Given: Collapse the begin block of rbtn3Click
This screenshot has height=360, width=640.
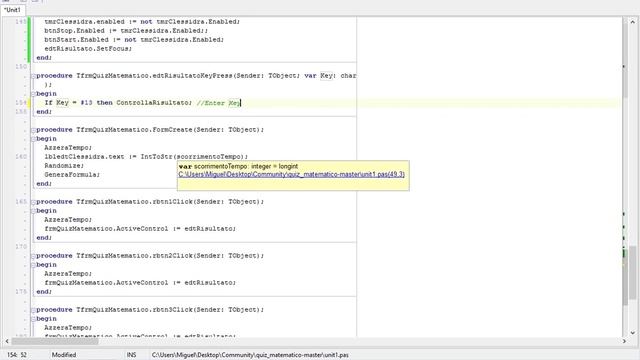Looking at the screenshot, I should 33,319.
